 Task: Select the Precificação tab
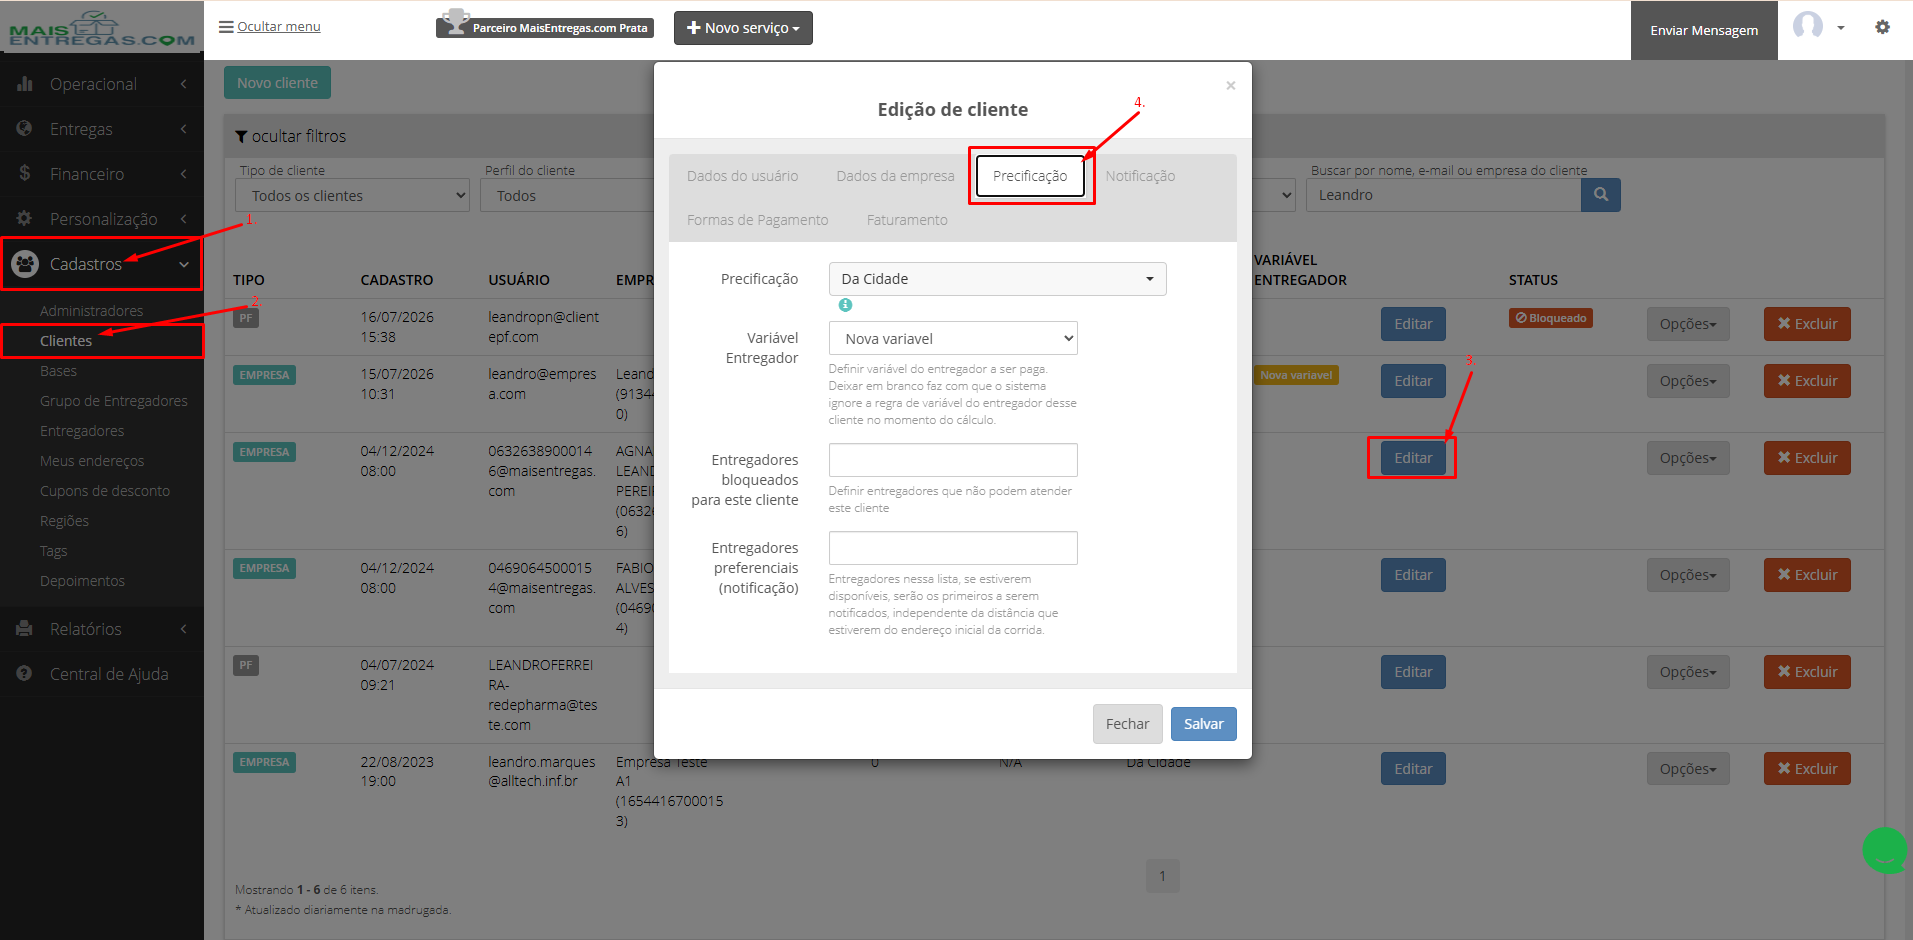(1030, 176)
